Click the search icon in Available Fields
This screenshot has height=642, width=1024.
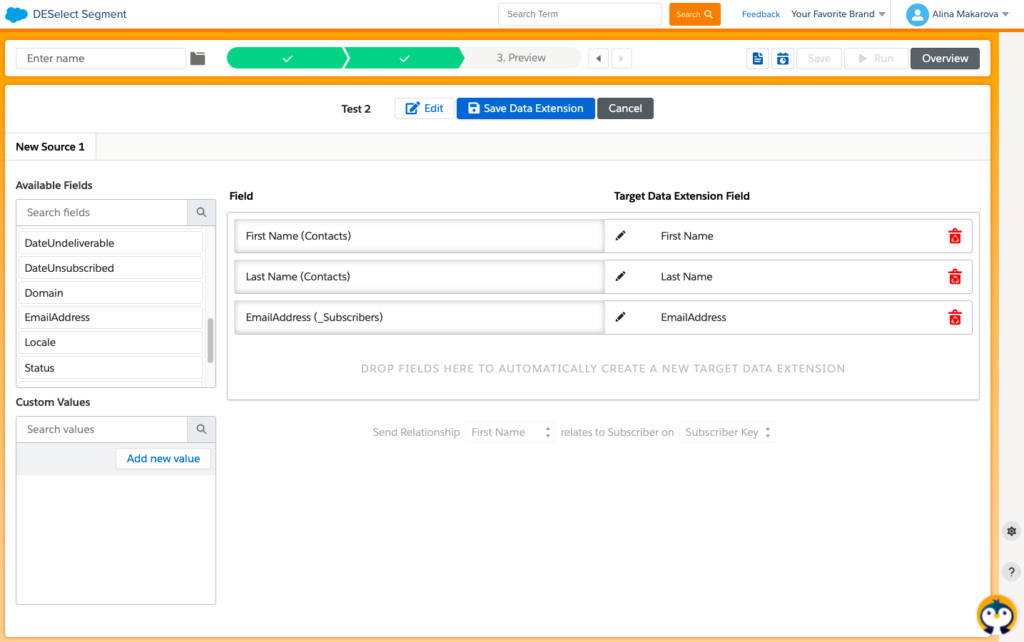201,213
